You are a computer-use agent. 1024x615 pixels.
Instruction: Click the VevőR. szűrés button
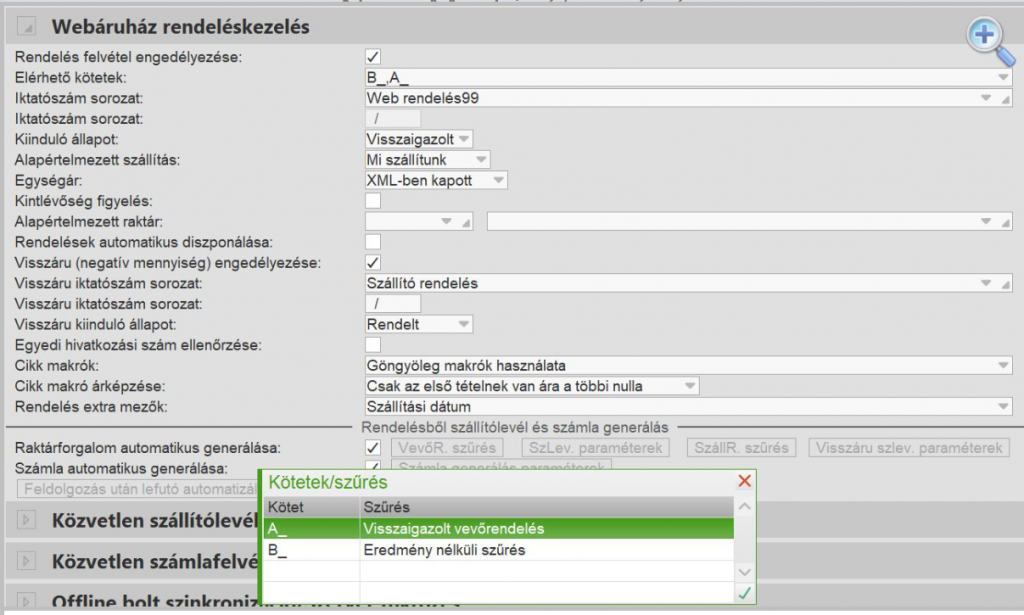446,448
